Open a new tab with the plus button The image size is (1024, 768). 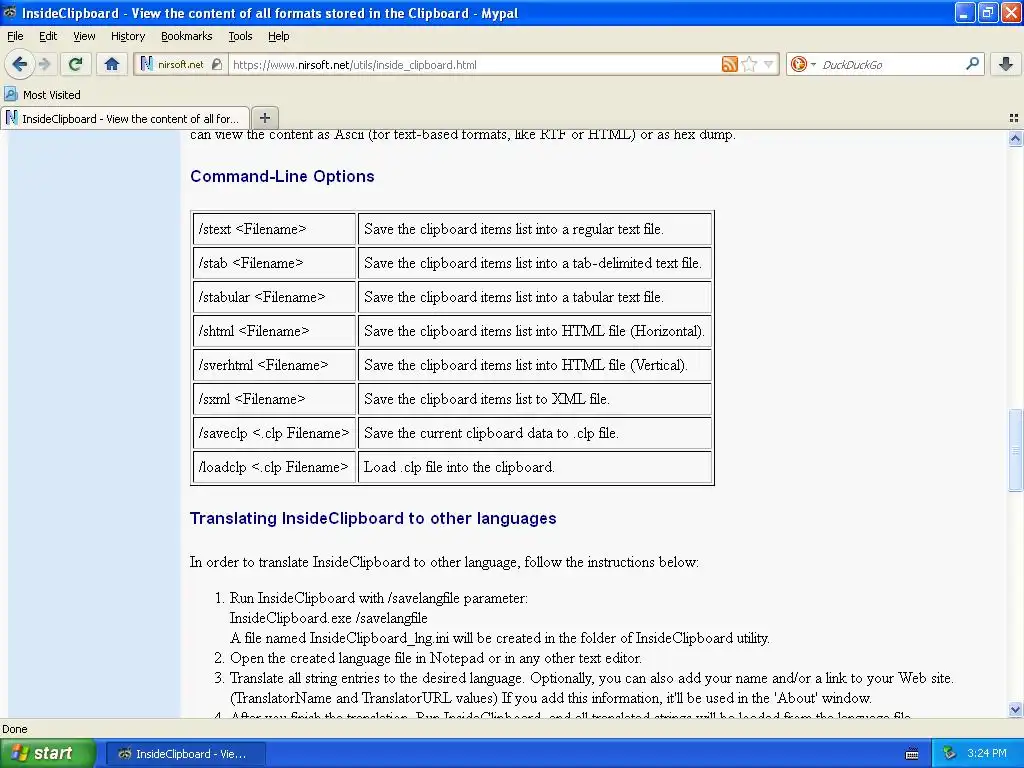click(x=264, y=118)
